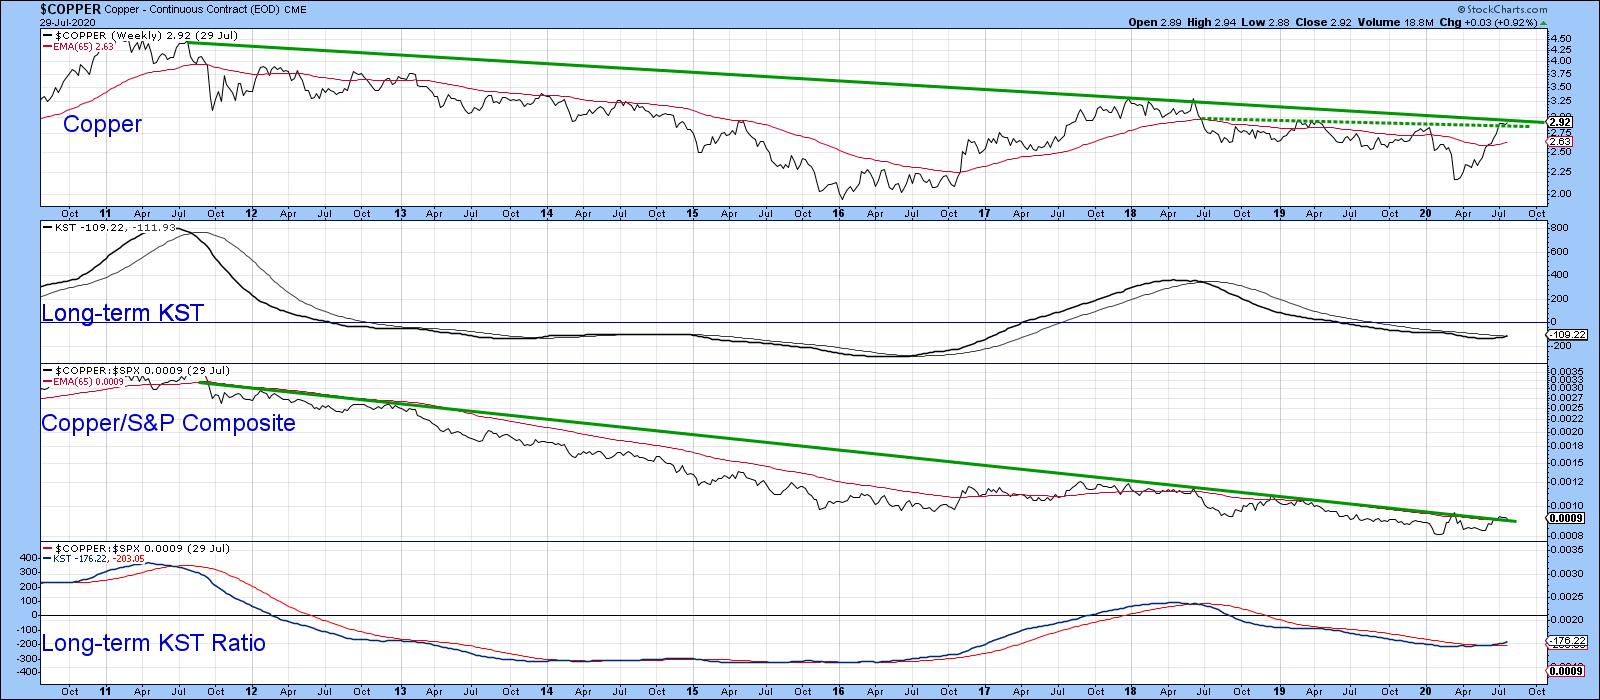
Task: Click the 'Copper' blue panel label
Action: point(102,125)
